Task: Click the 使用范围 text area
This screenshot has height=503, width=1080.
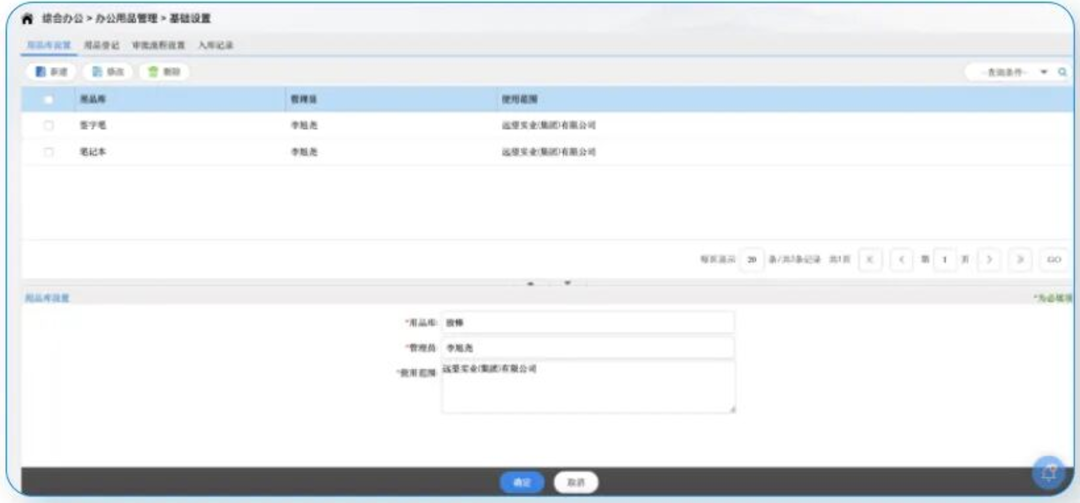Action: click(x=588, y=387)
